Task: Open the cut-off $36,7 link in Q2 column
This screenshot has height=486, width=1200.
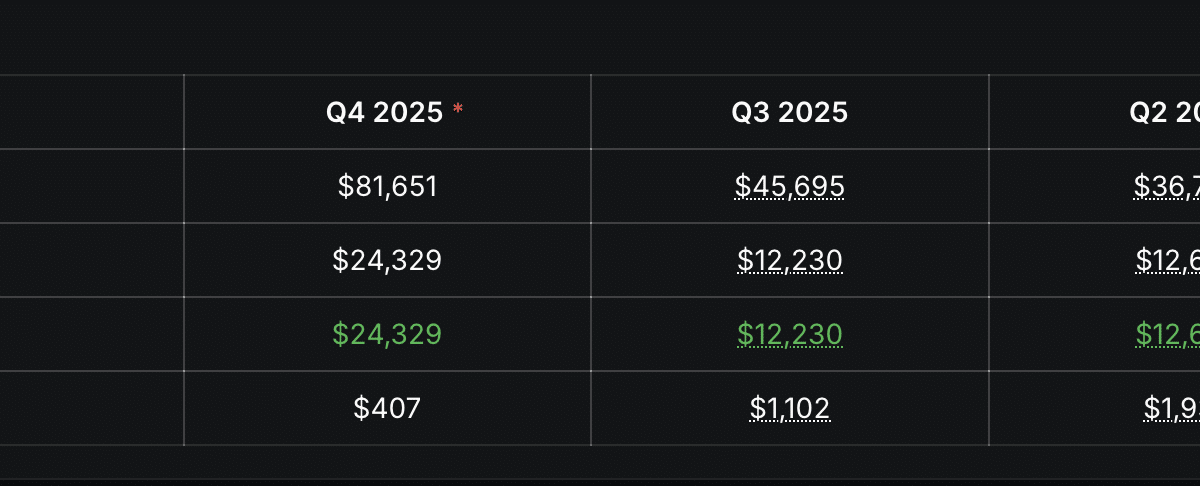Action: [1167, 186]
